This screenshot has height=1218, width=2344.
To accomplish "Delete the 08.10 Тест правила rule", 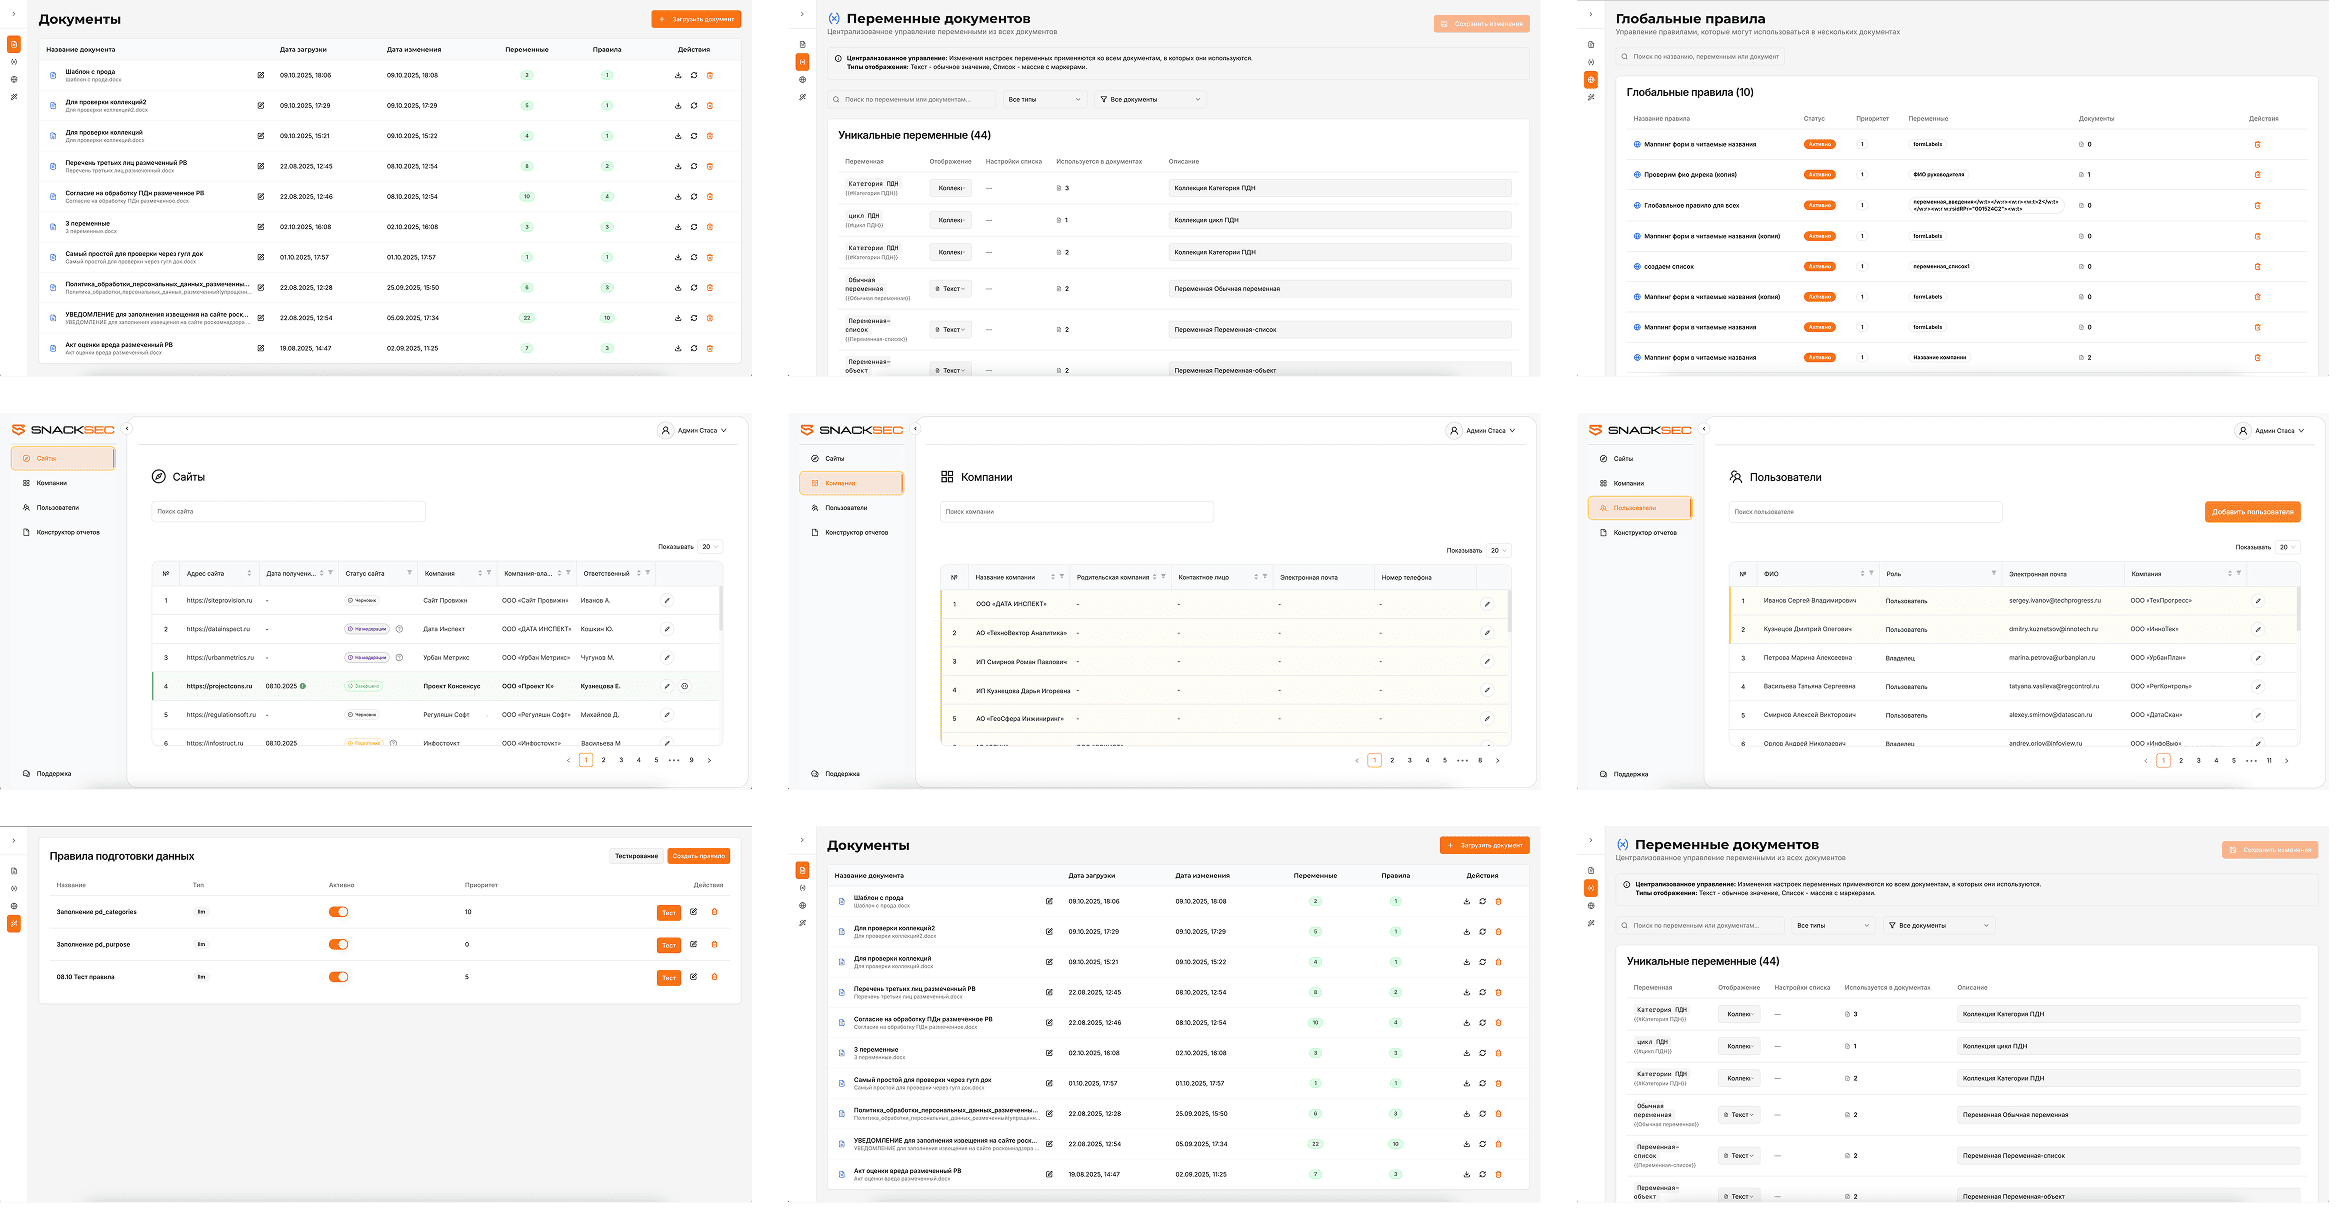I will pyautogui.click(x=714, y=977).
